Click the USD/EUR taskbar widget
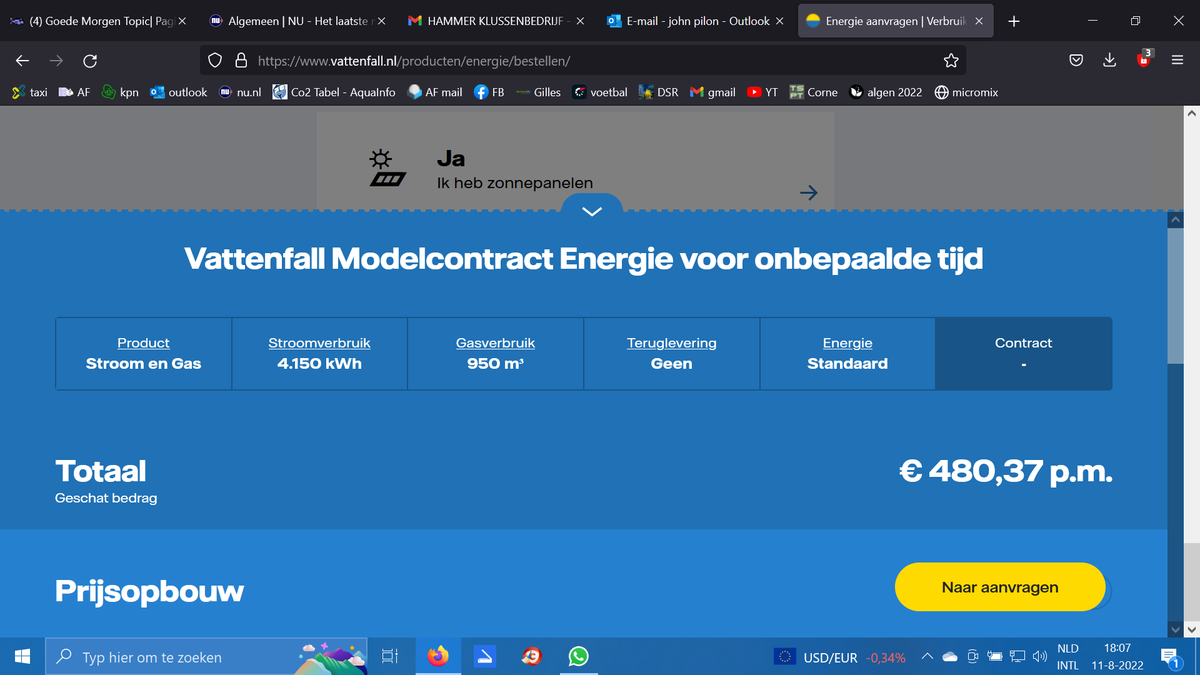The image size is (1200, 675). (x=840, y=657)
